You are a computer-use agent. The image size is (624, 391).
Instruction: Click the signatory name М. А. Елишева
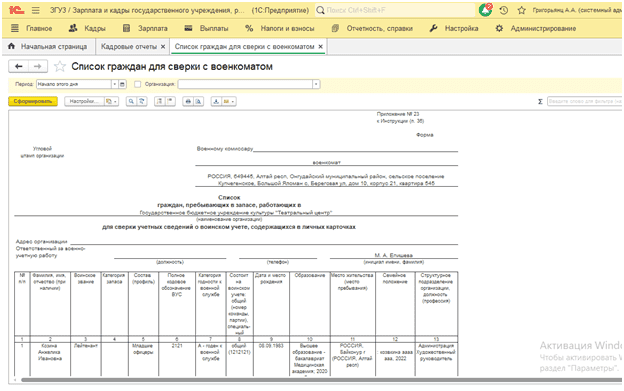tap(394, 255)
